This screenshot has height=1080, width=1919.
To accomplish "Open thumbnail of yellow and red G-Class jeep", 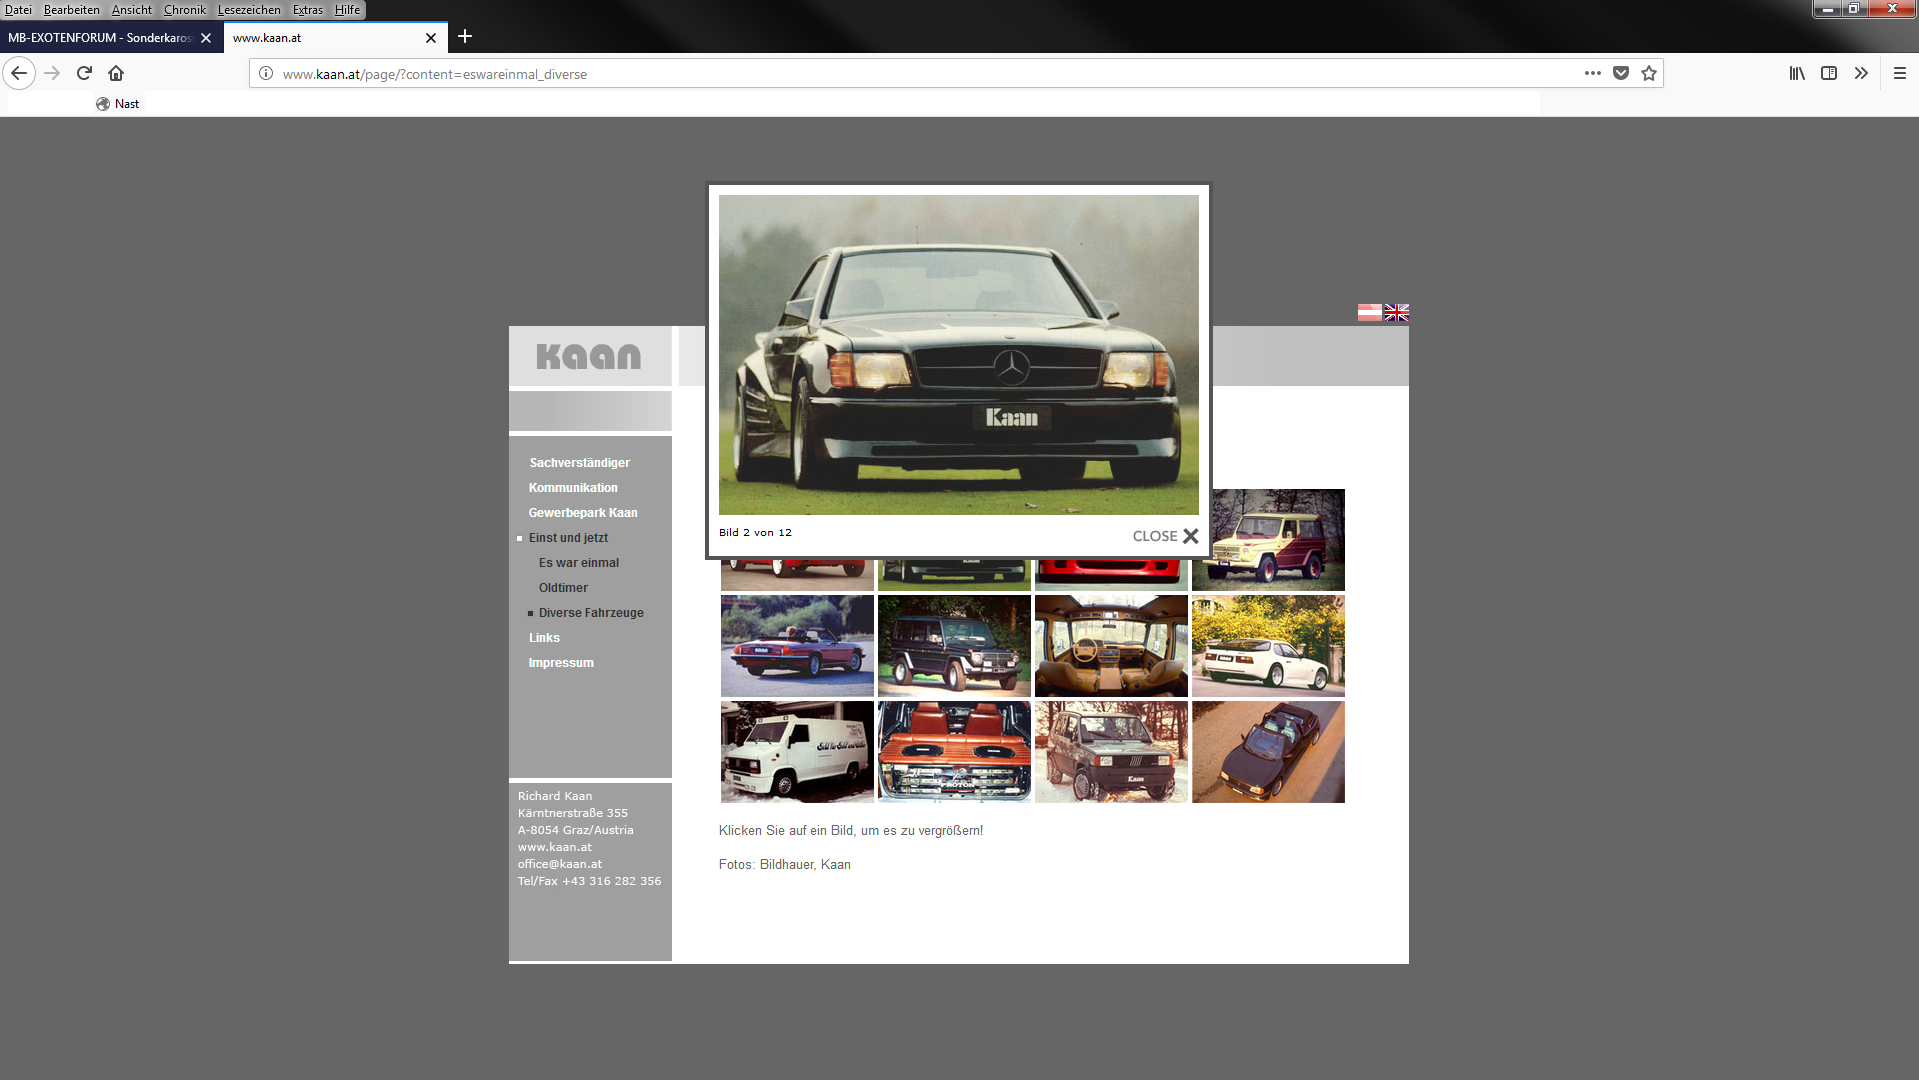I will click(1268, 540).
